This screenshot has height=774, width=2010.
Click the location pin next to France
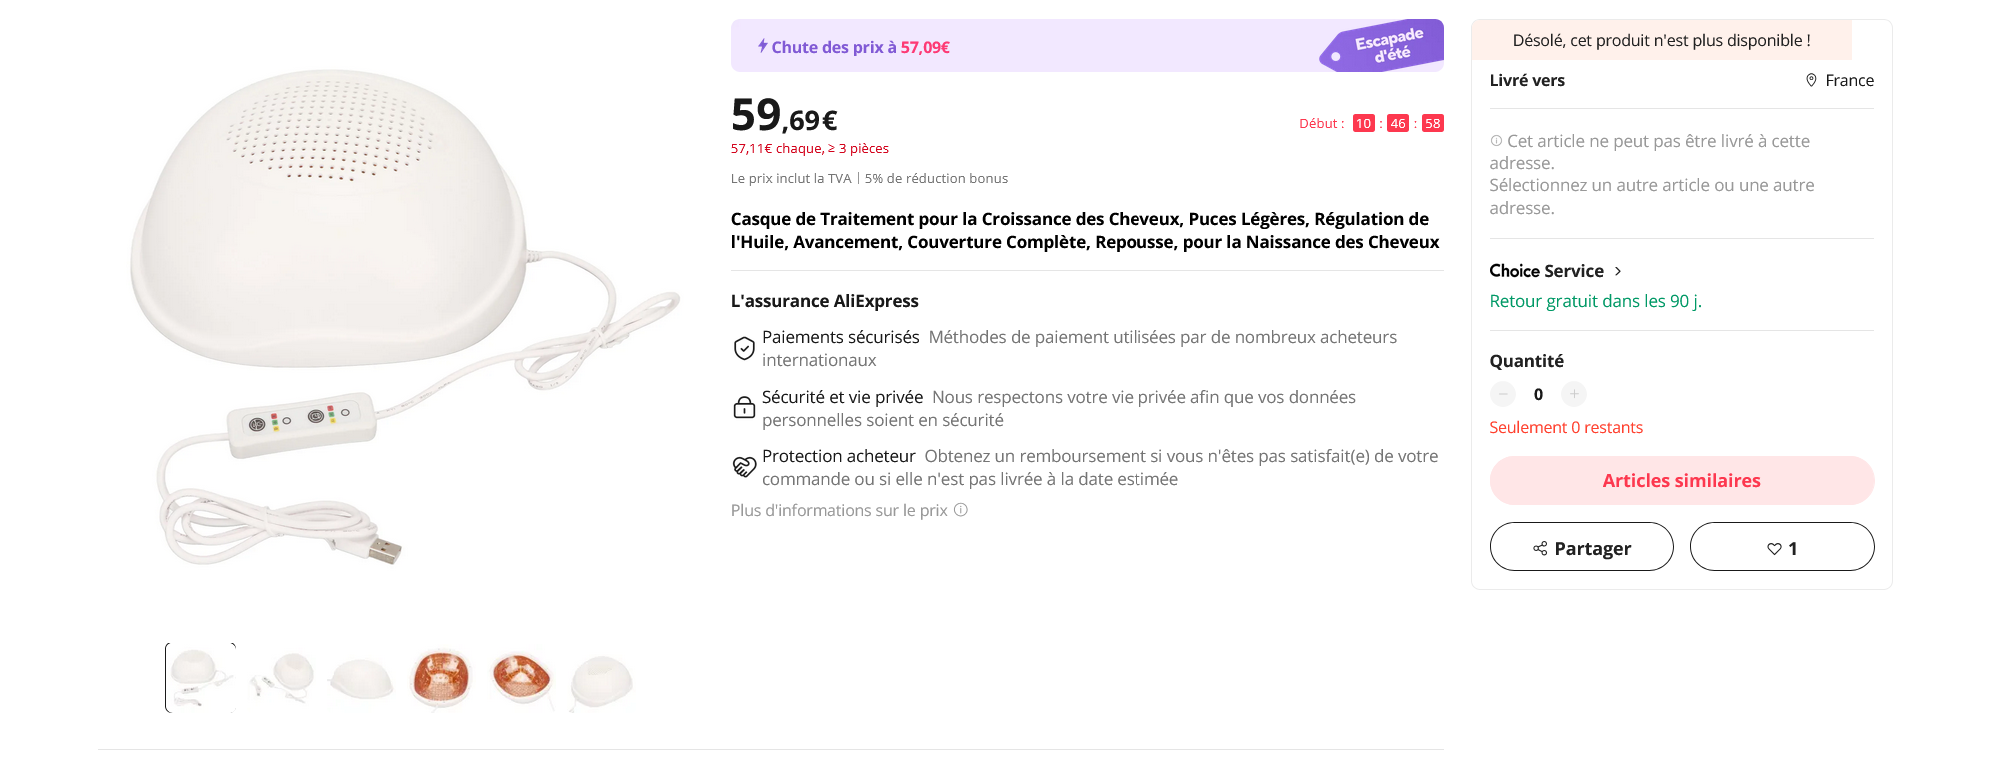point(1811,80)
